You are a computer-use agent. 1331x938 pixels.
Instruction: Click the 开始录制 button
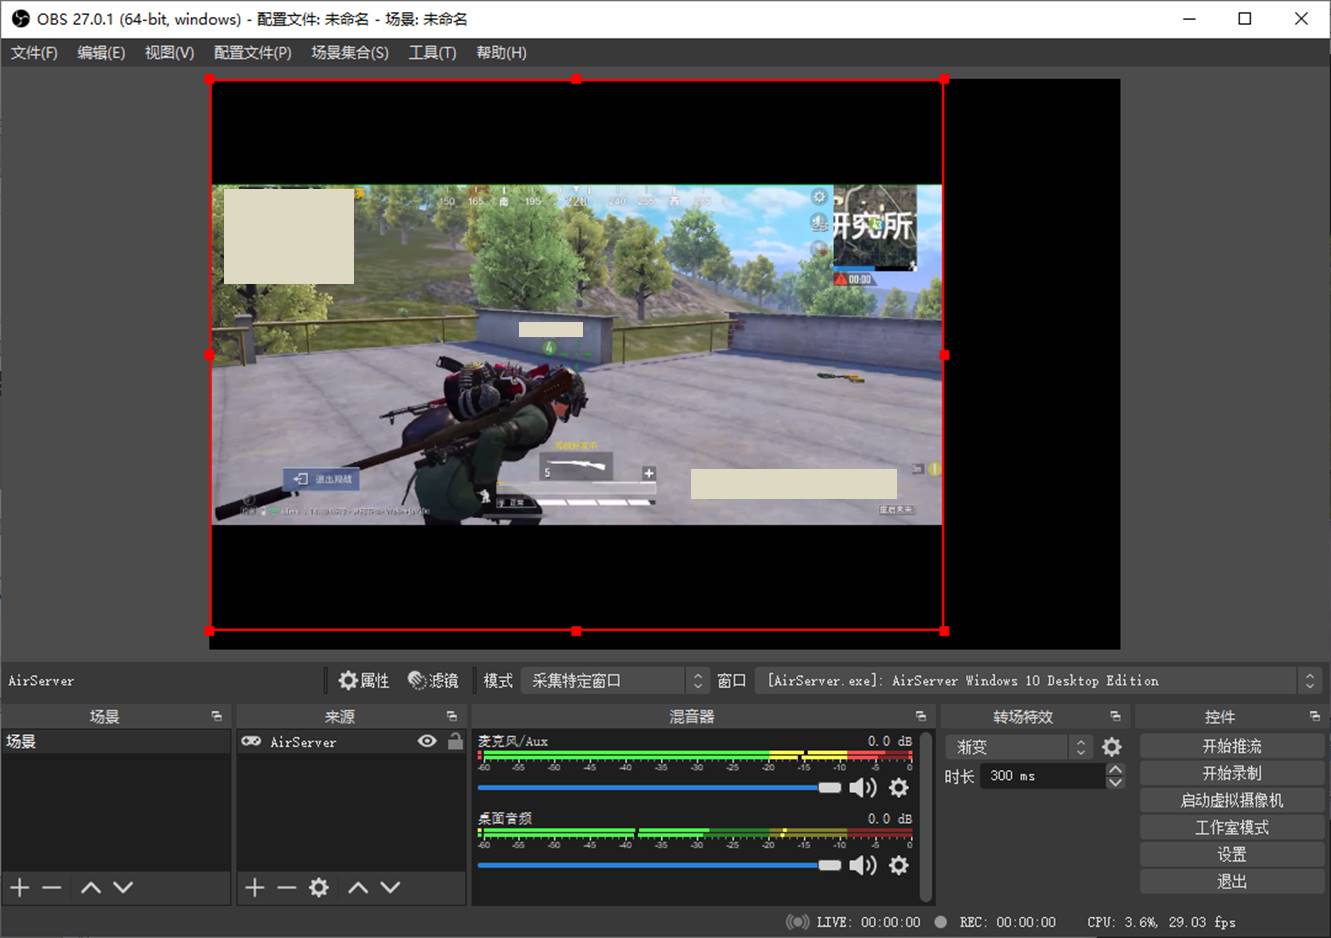point(1232,774)
